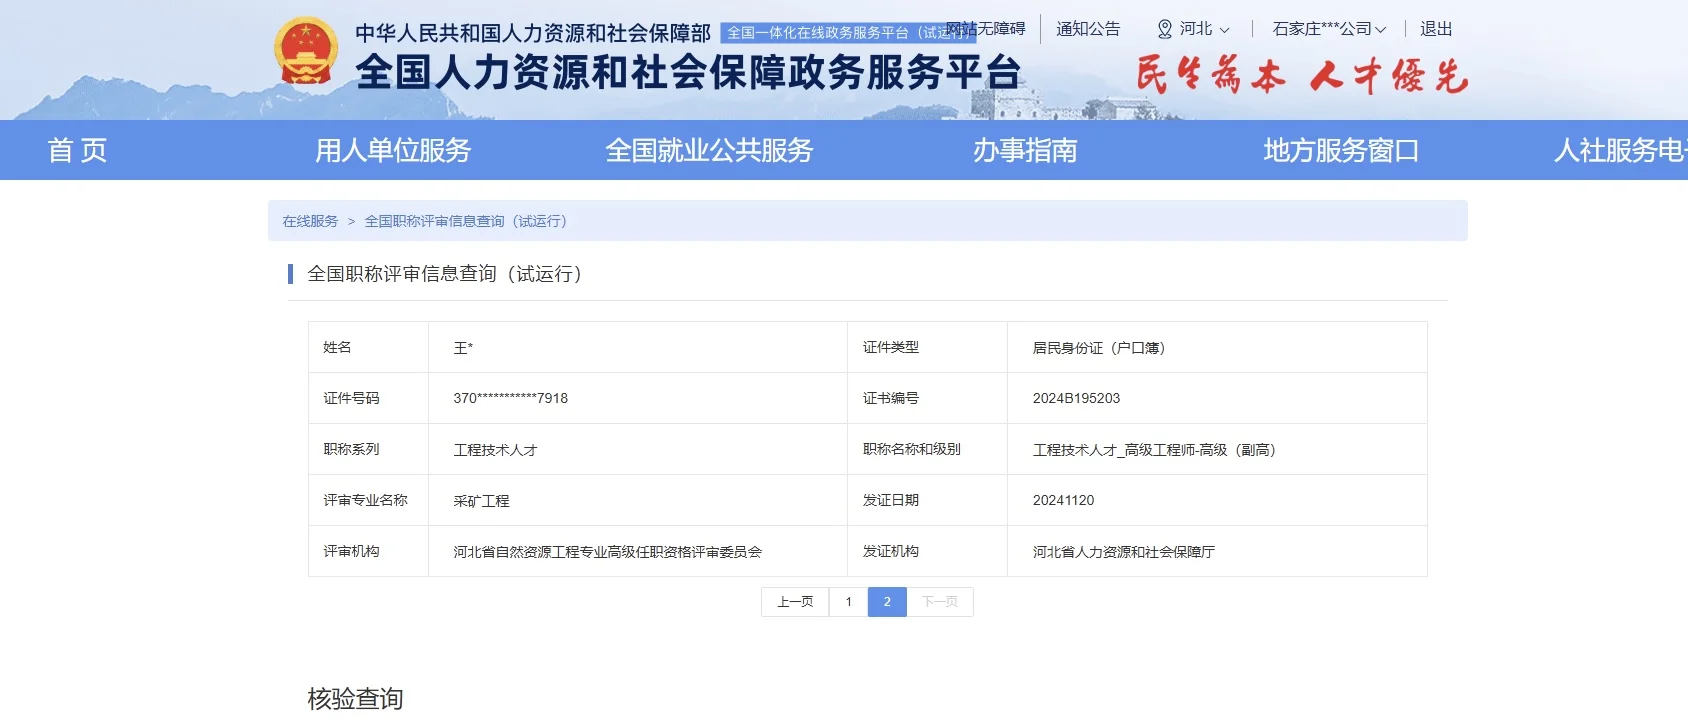
Task: Open the 全国就业公共服务 menu
Action: tap(709, 150)
